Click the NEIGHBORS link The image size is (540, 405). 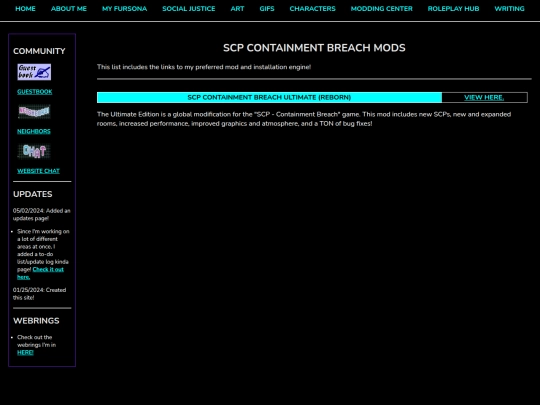(34, 131)
